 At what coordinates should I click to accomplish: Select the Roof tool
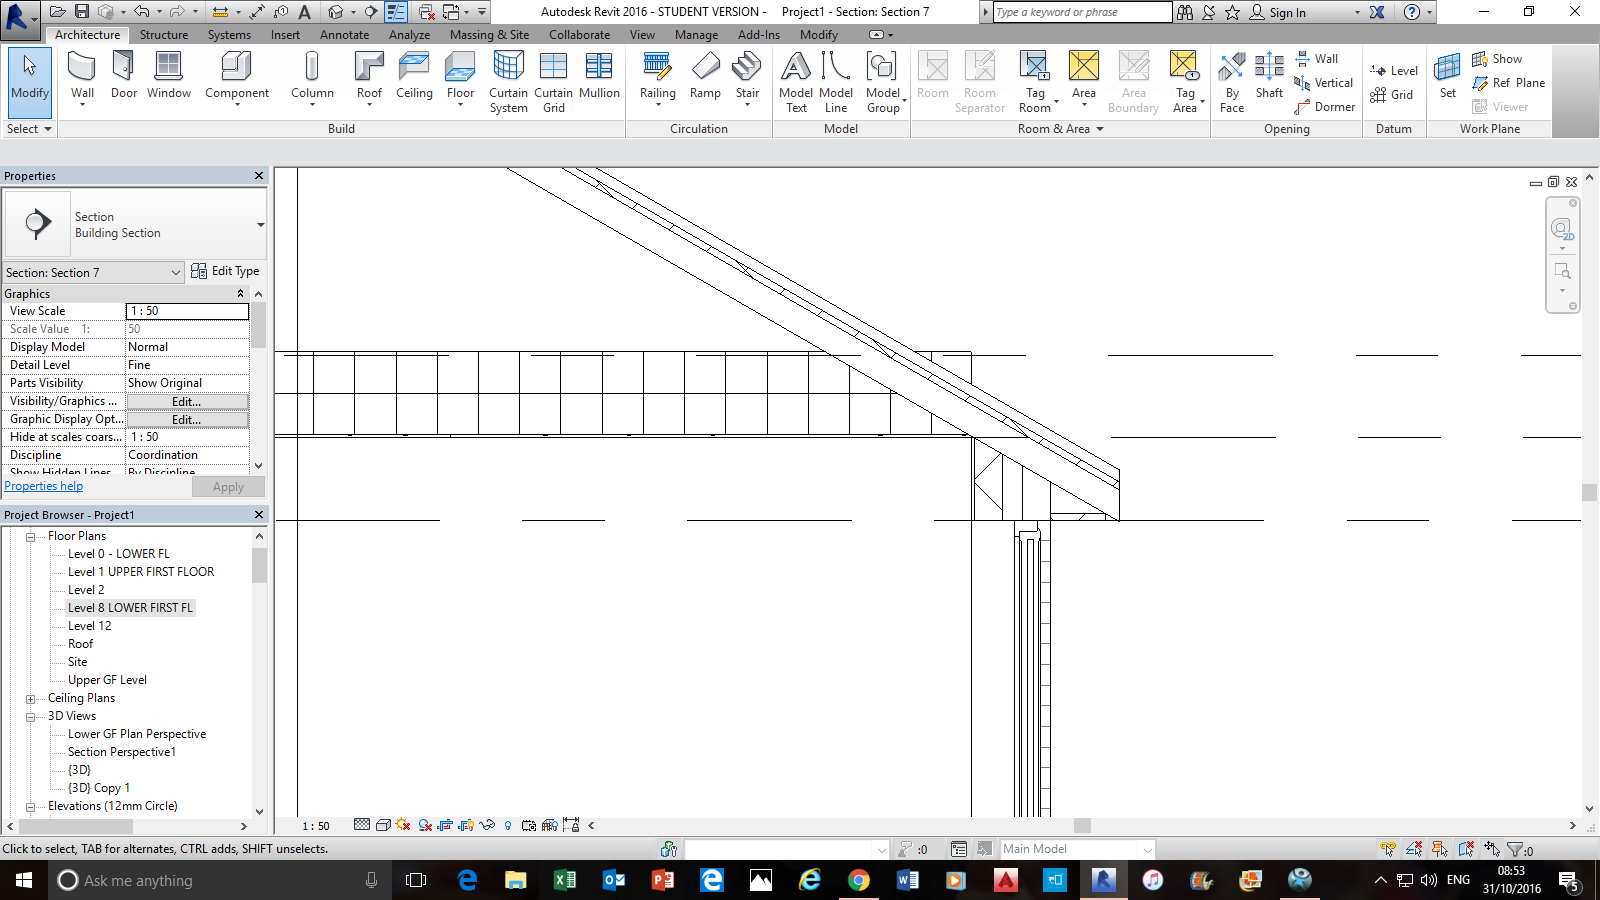pyautogui.click(x=369, y=78)
